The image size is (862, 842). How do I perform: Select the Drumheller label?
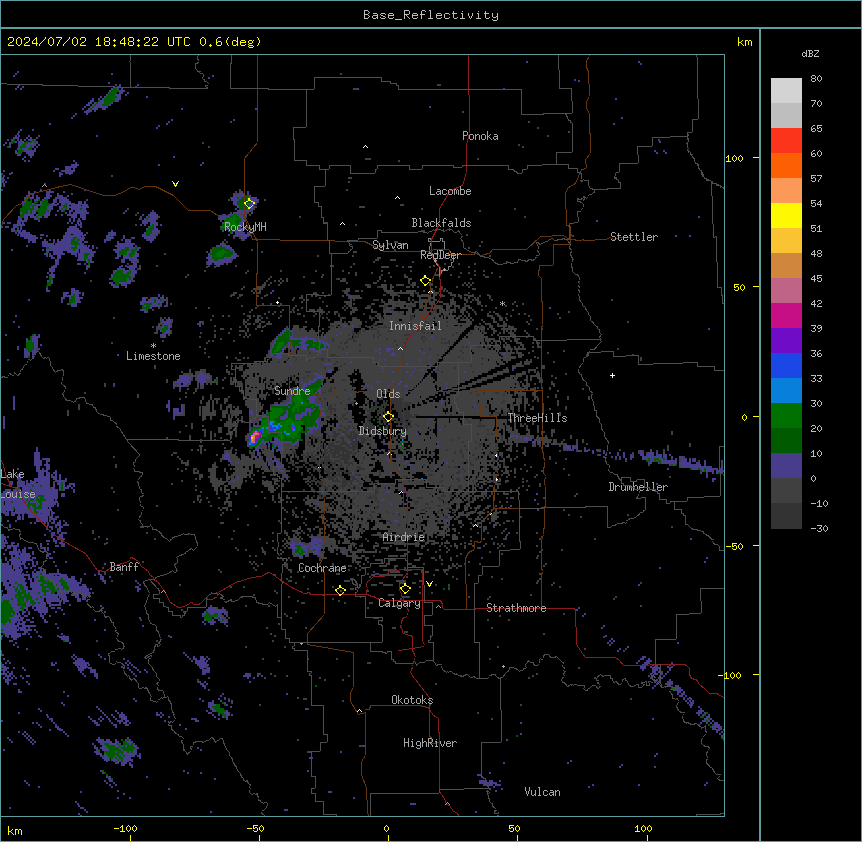(x=638, y=487)
